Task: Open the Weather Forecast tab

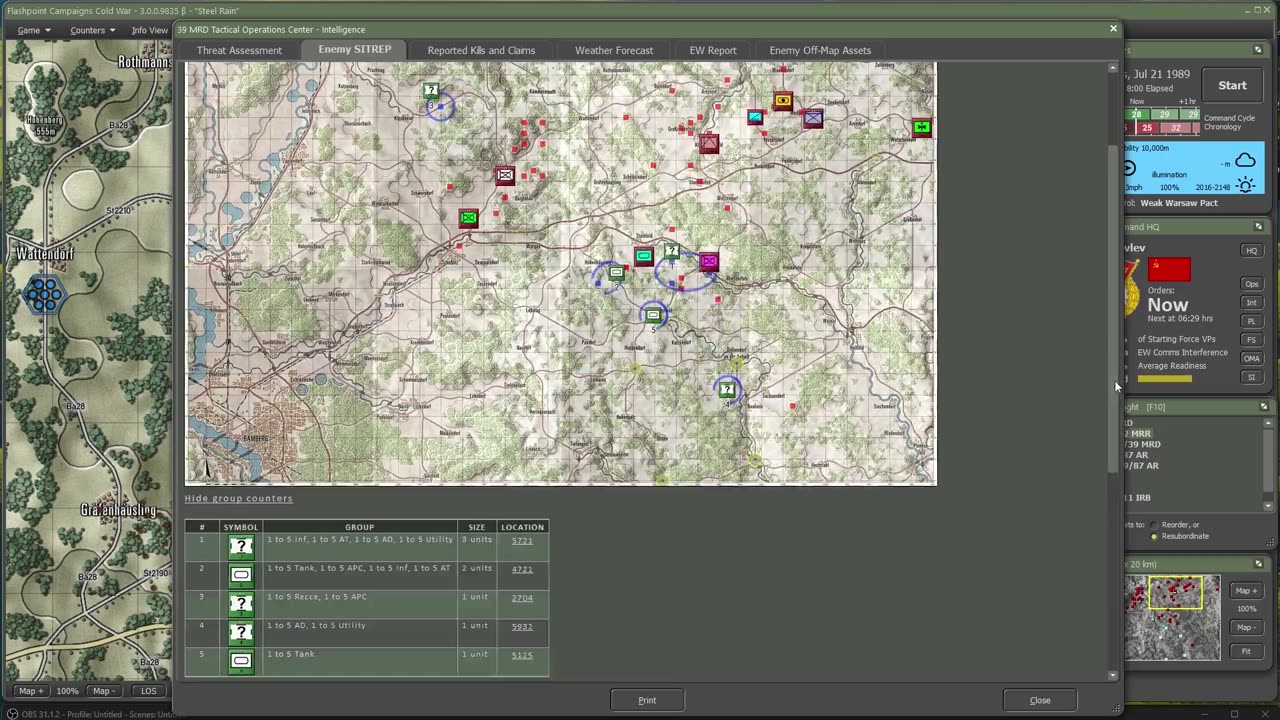Action: [x=613, y=50]
